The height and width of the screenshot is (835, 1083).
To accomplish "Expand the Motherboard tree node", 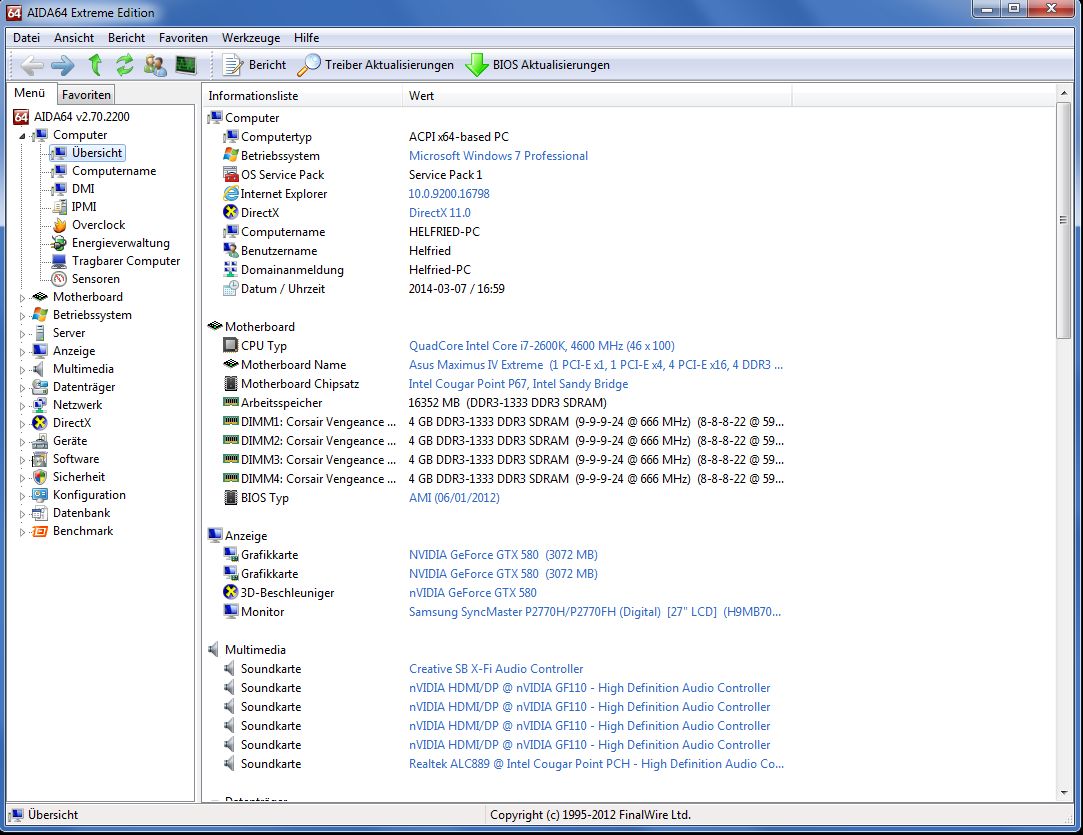I will pyautogui.click(x=23, y=297).
